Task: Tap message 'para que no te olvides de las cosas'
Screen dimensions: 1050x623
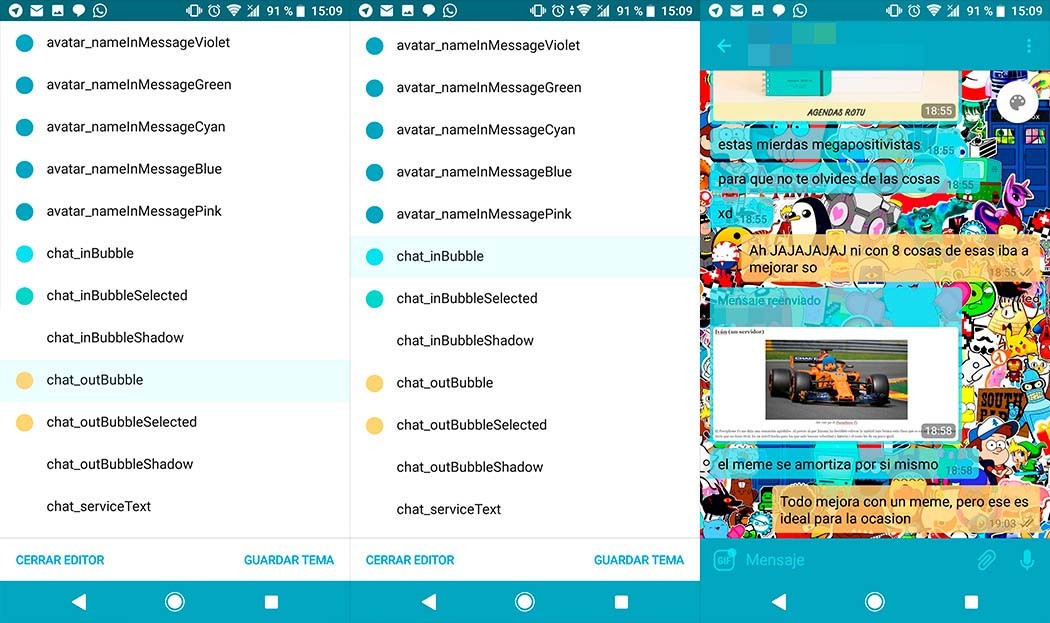Action: click(x=845, y=180)
